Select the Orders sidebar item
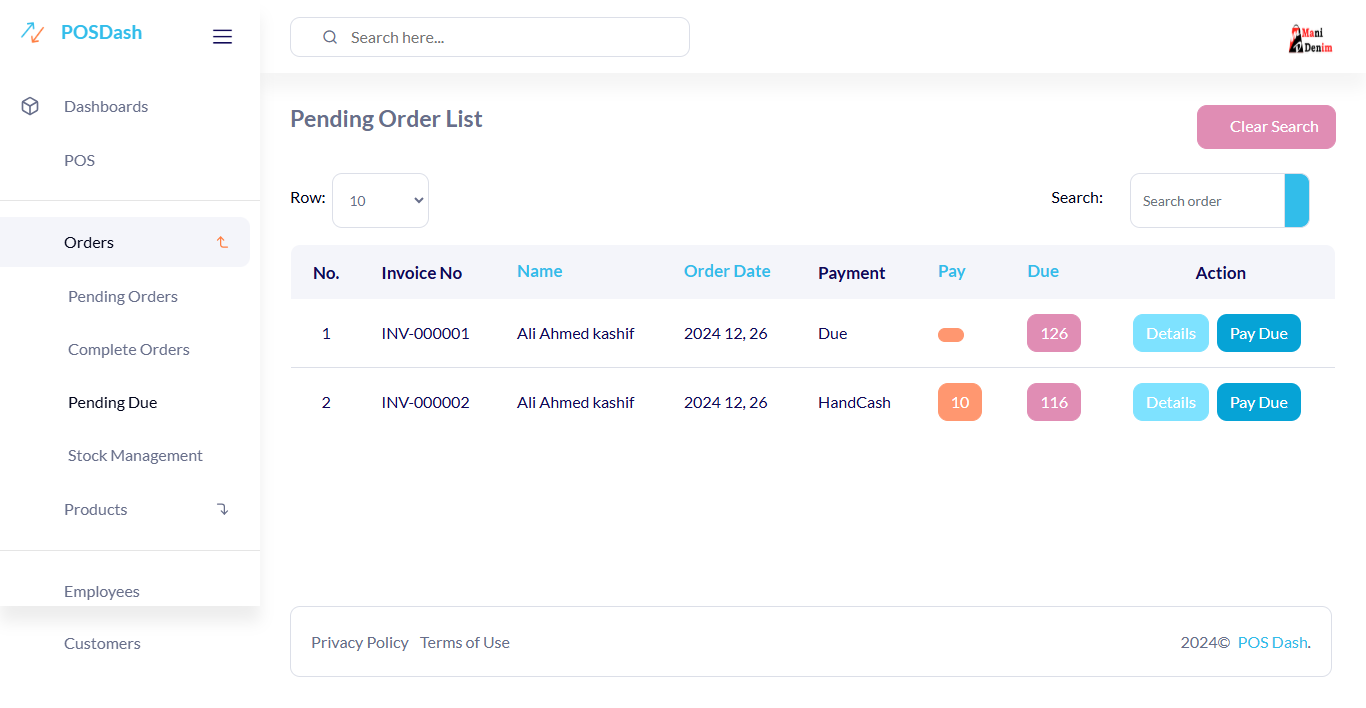Viewport: 1366px width, 708px height. click(x=125, y=242)
